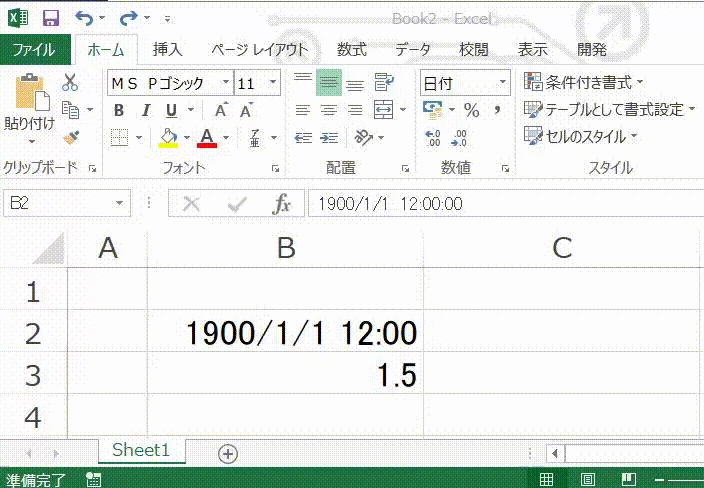Align text left icon
704x488 pixels.
point(303,110)
